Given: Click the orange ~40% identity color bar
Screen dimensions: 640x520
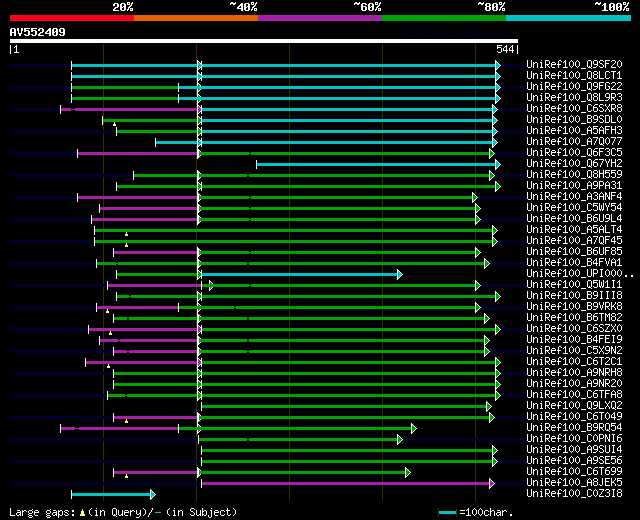Looking at the screenshot, I should click(196, 18).
